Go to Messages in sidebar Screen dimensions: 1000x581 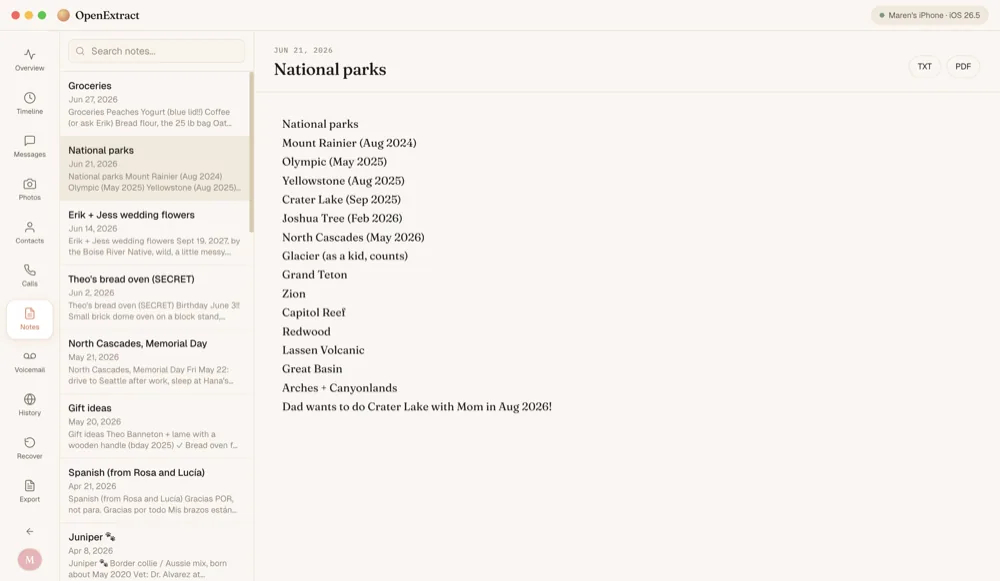click(x=29, y=146)
